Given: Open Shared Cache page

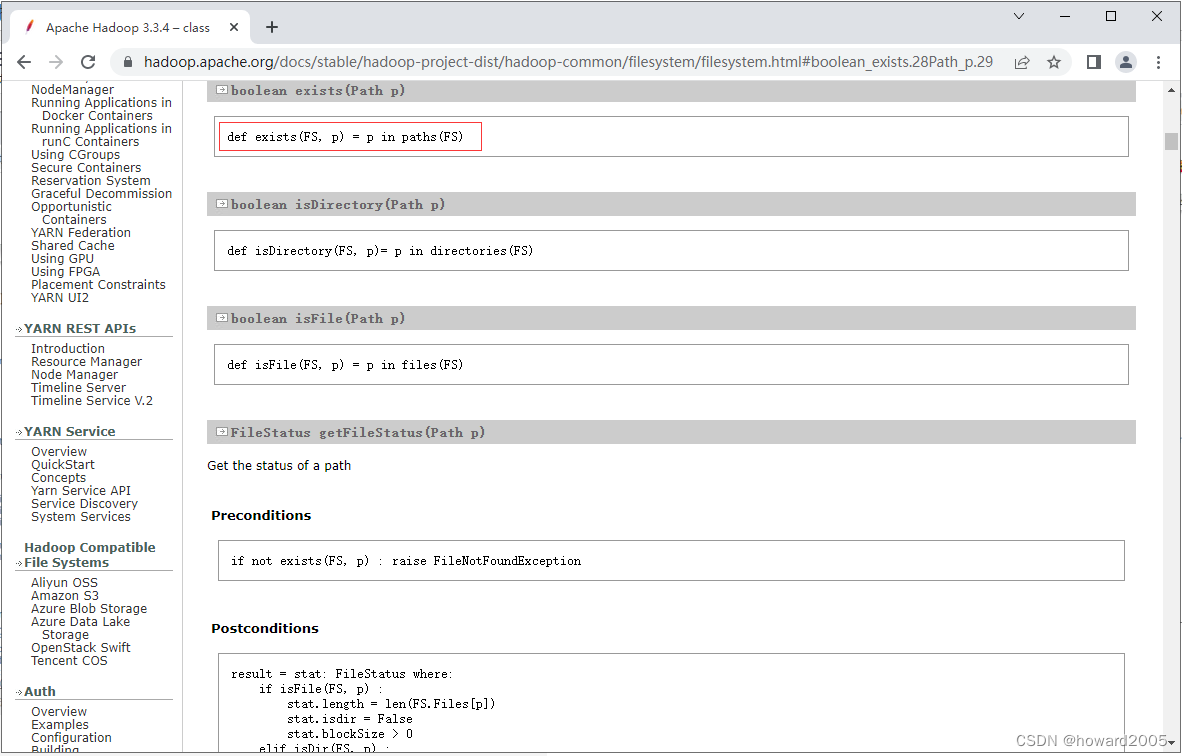Looking at the screenshot, I should pos(72,246).
